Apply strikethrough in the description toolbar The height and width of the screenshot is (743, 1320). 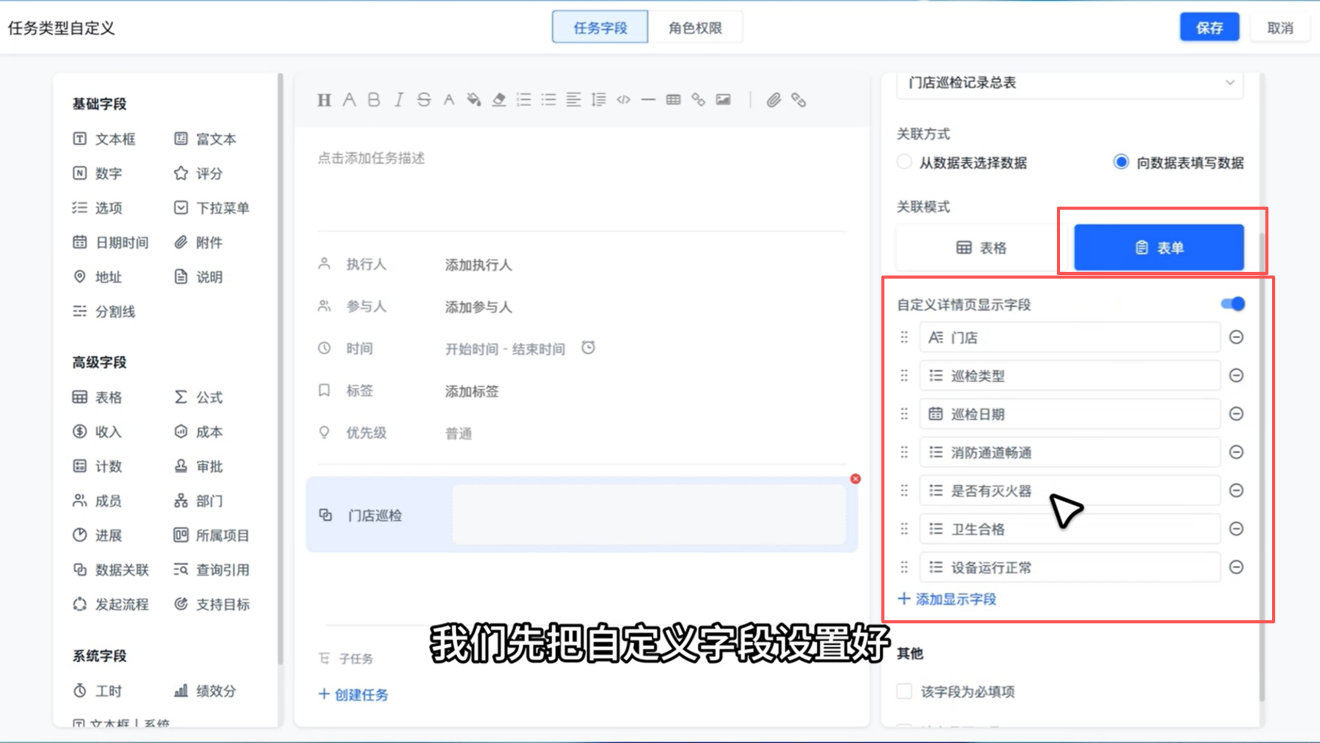point(424,100)
